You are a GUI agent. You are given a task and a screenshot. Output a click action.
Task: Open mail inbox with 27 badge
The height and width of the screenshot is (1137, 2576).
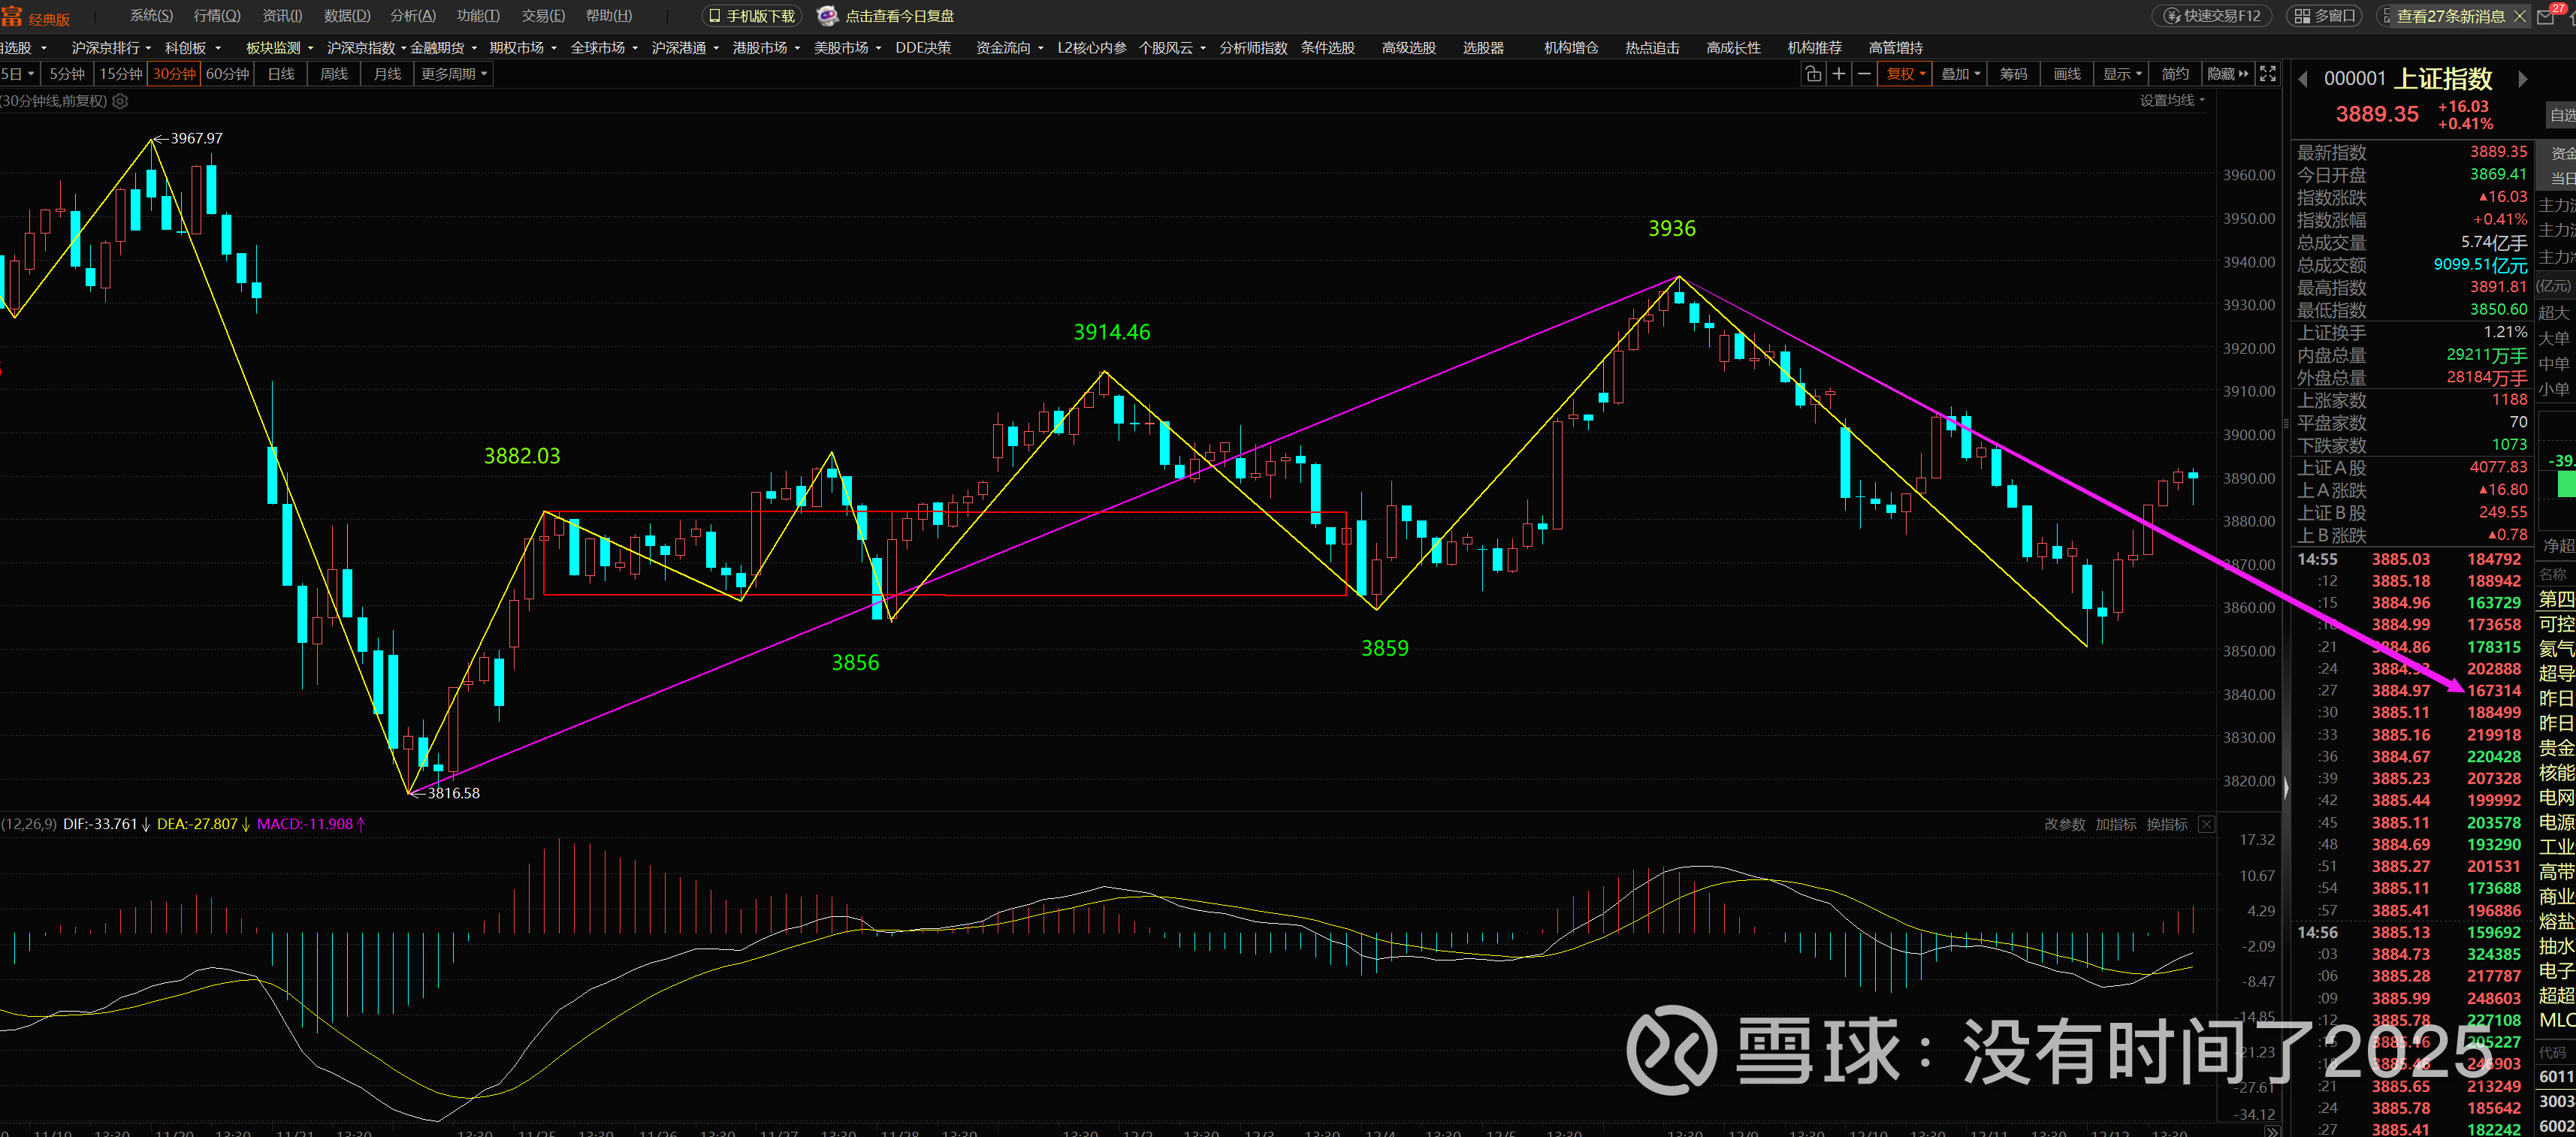pos(2549,16)
